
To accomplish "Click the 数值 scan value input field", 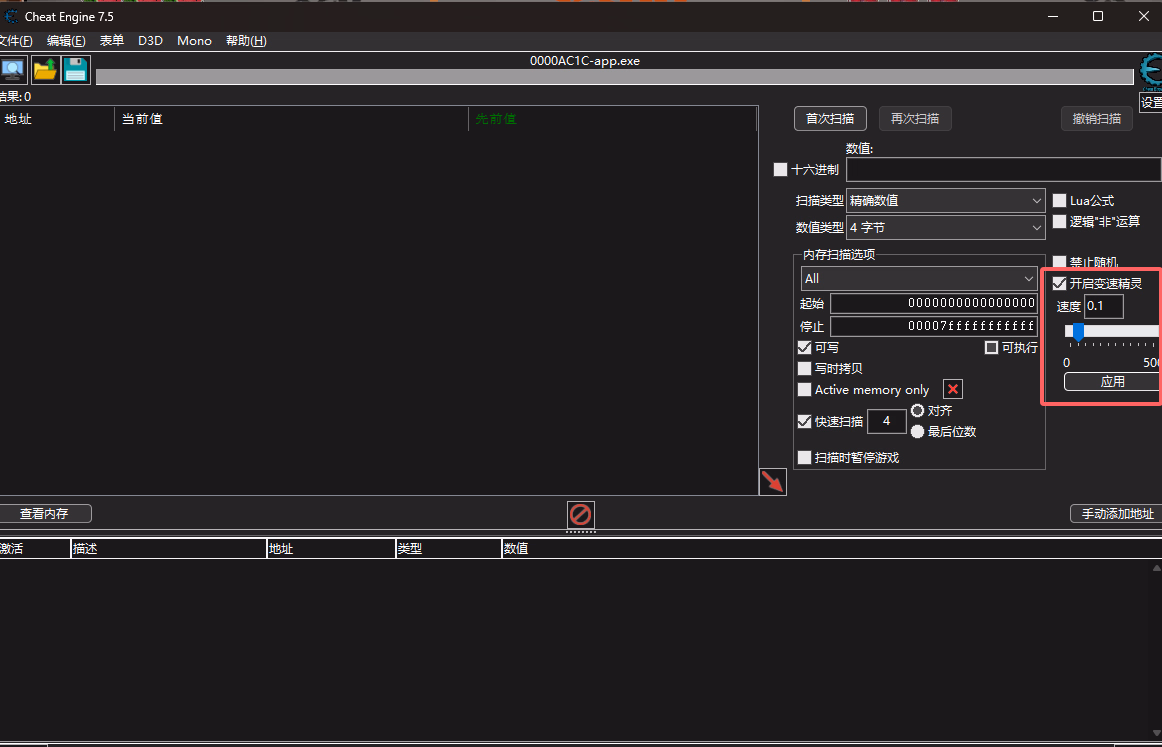I will coord(1003,170).
